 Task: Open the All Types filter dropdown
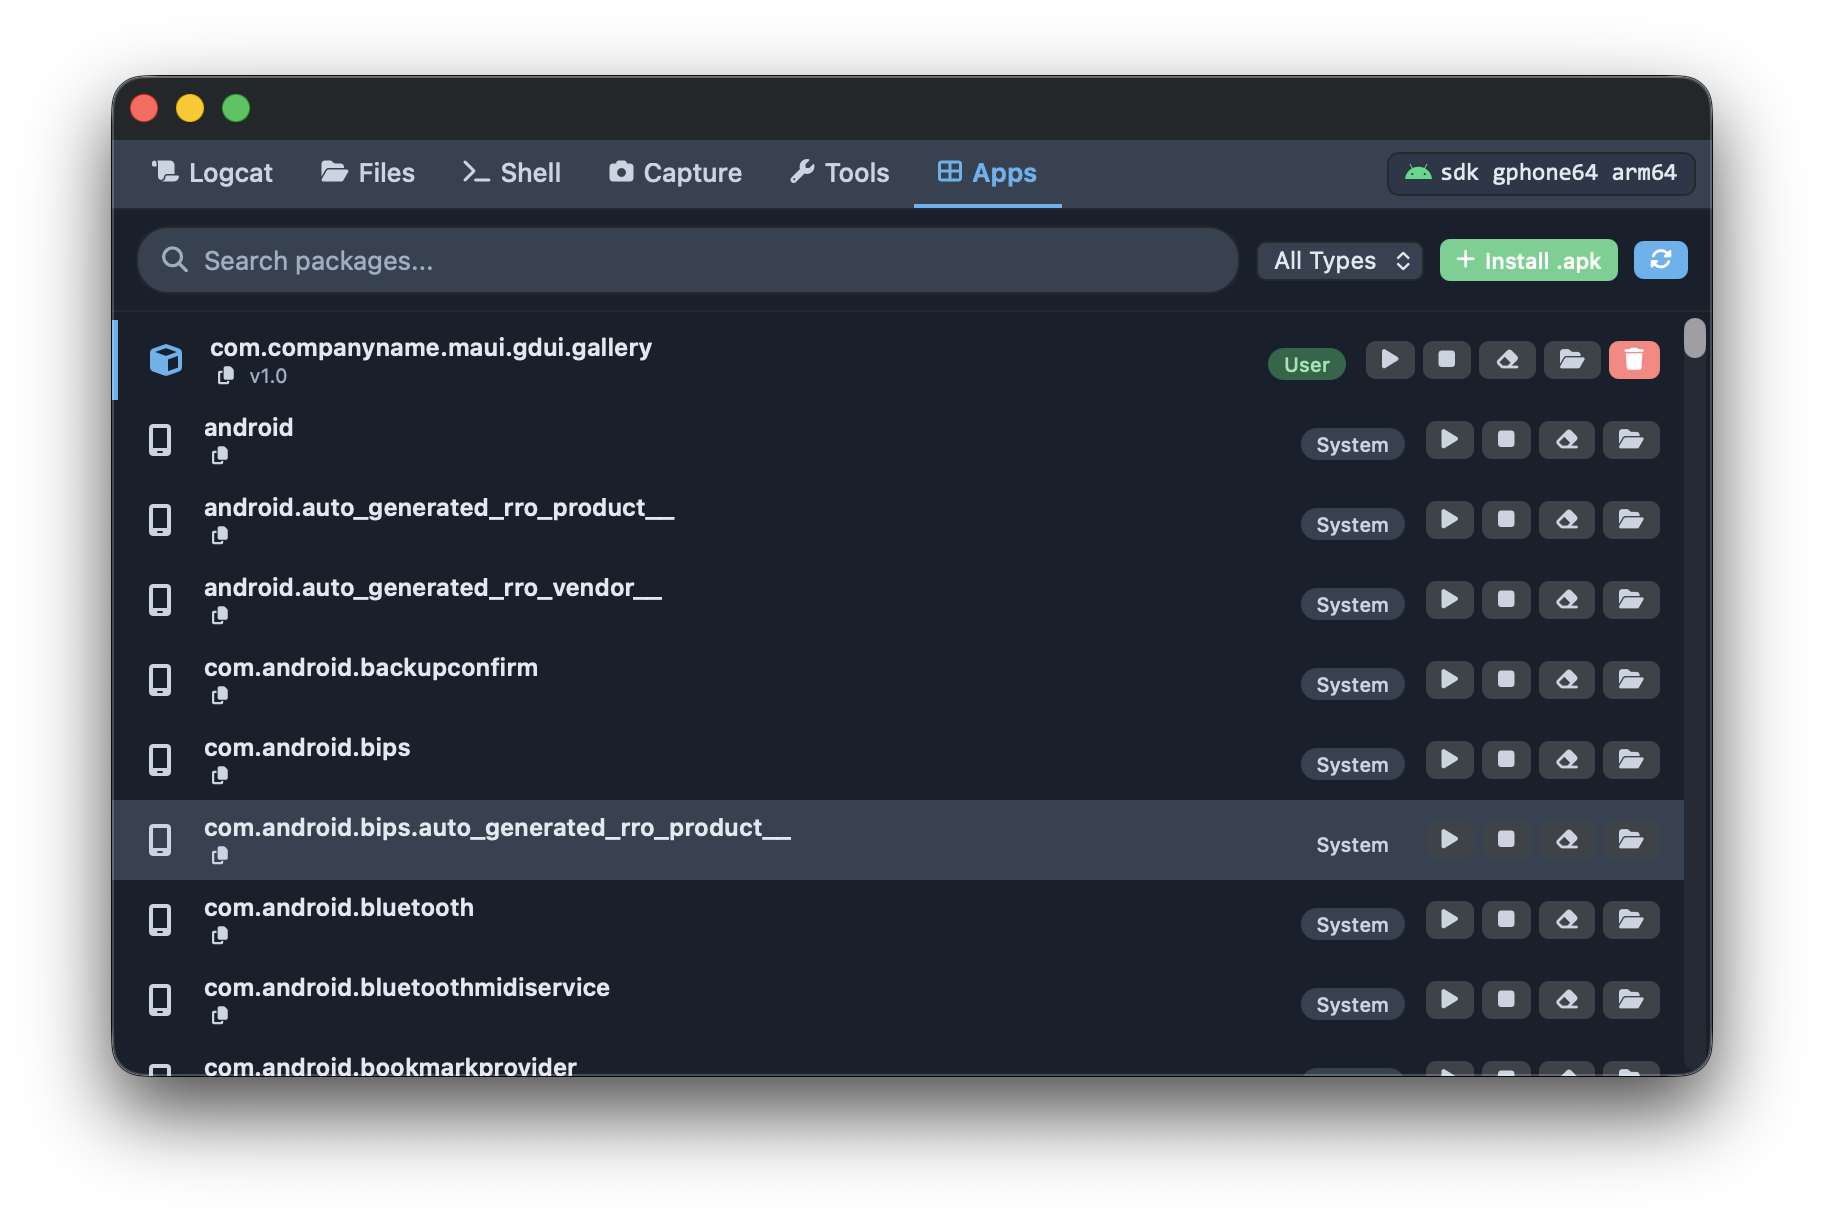pyautogui.click(x=1340, y=260)
